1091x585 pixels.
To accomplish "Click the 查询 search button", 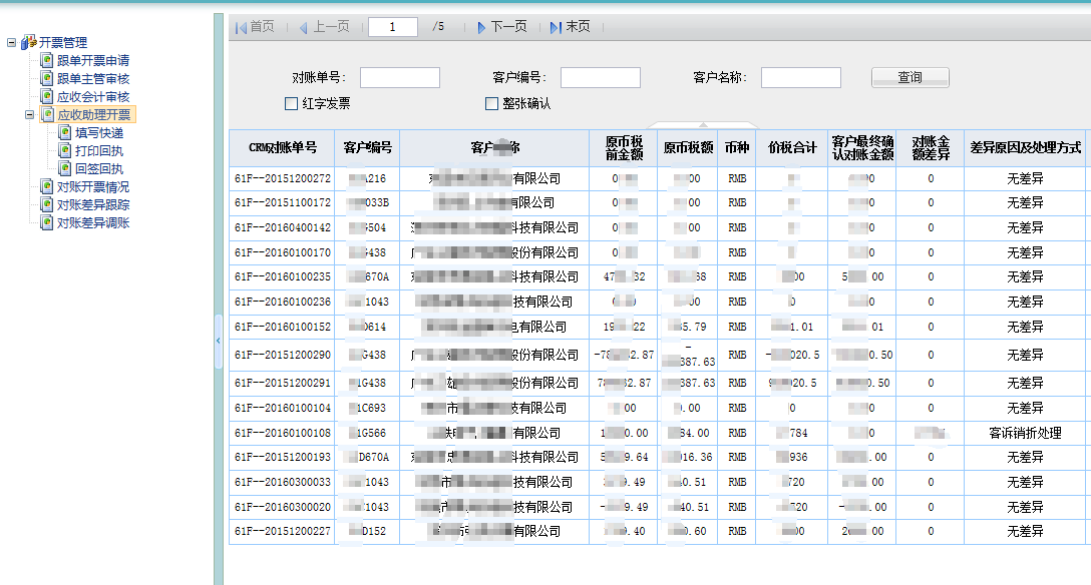I will coord(910,77).
